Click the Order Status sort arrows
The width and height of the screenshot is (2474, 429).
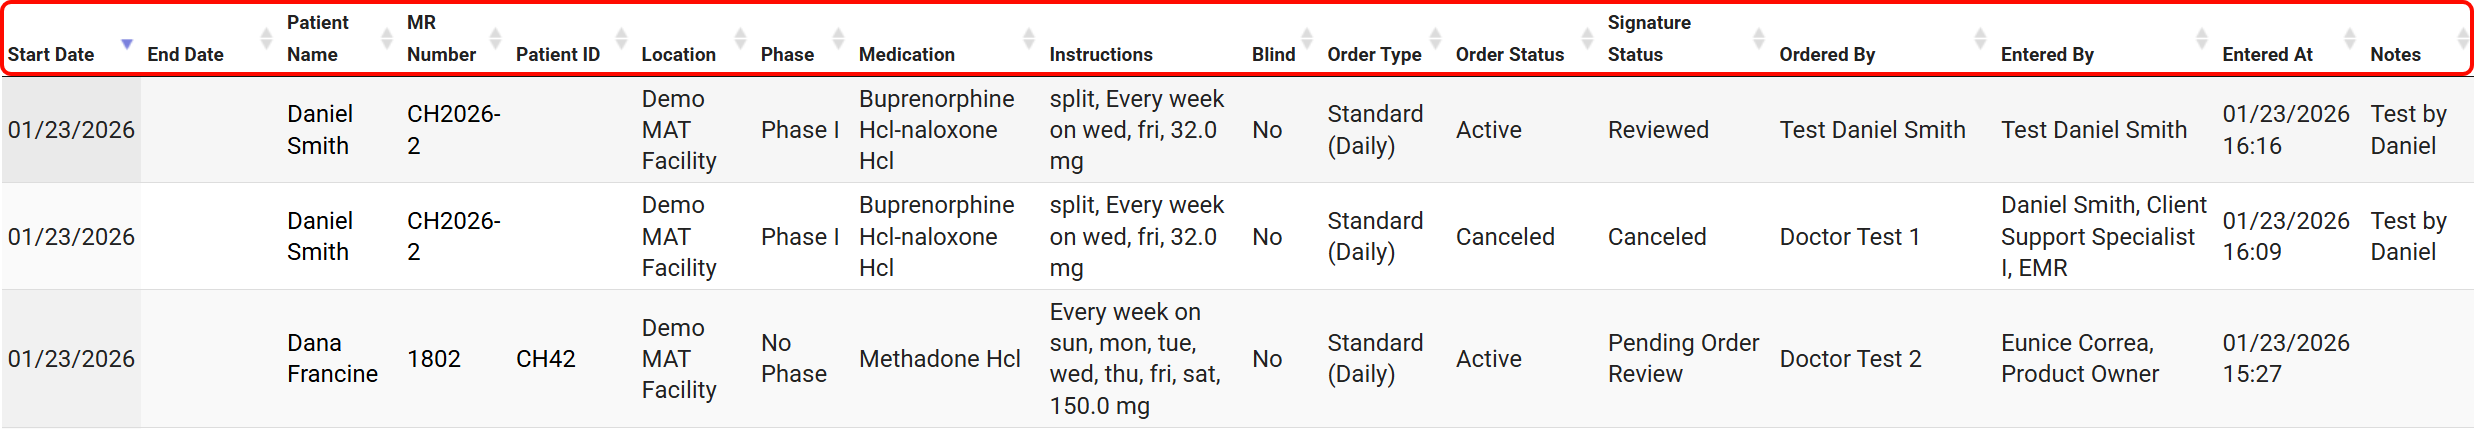1587,39
